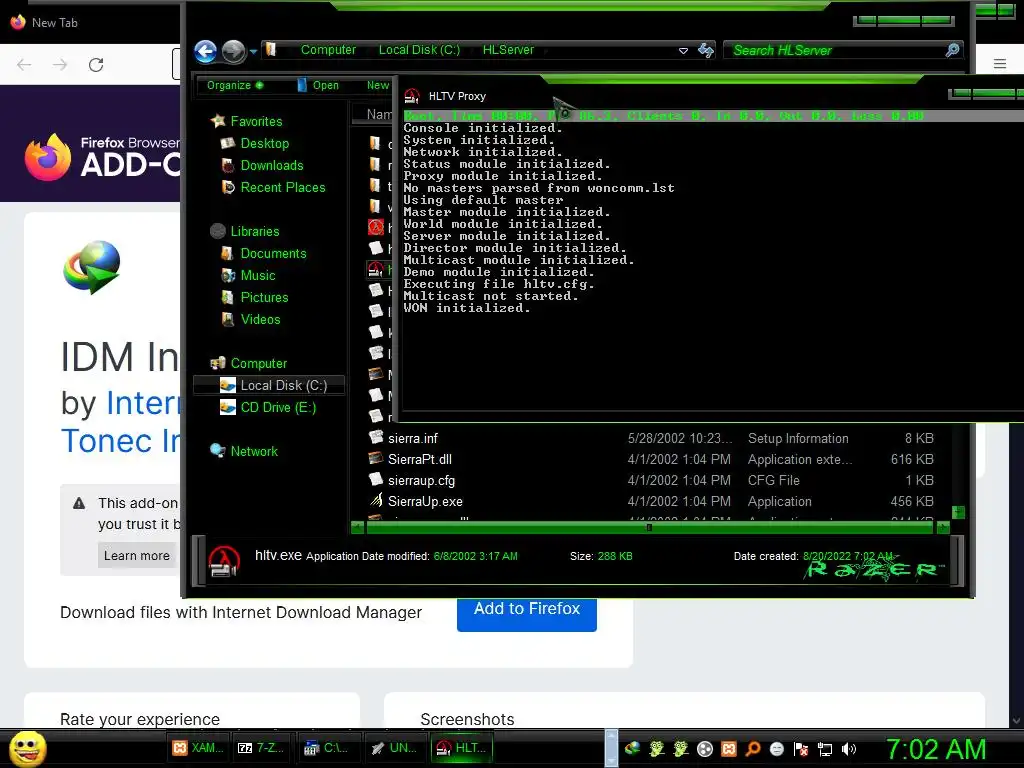Click Action Center flag icon in tray
1024x768 pixels.
[801, 749]
